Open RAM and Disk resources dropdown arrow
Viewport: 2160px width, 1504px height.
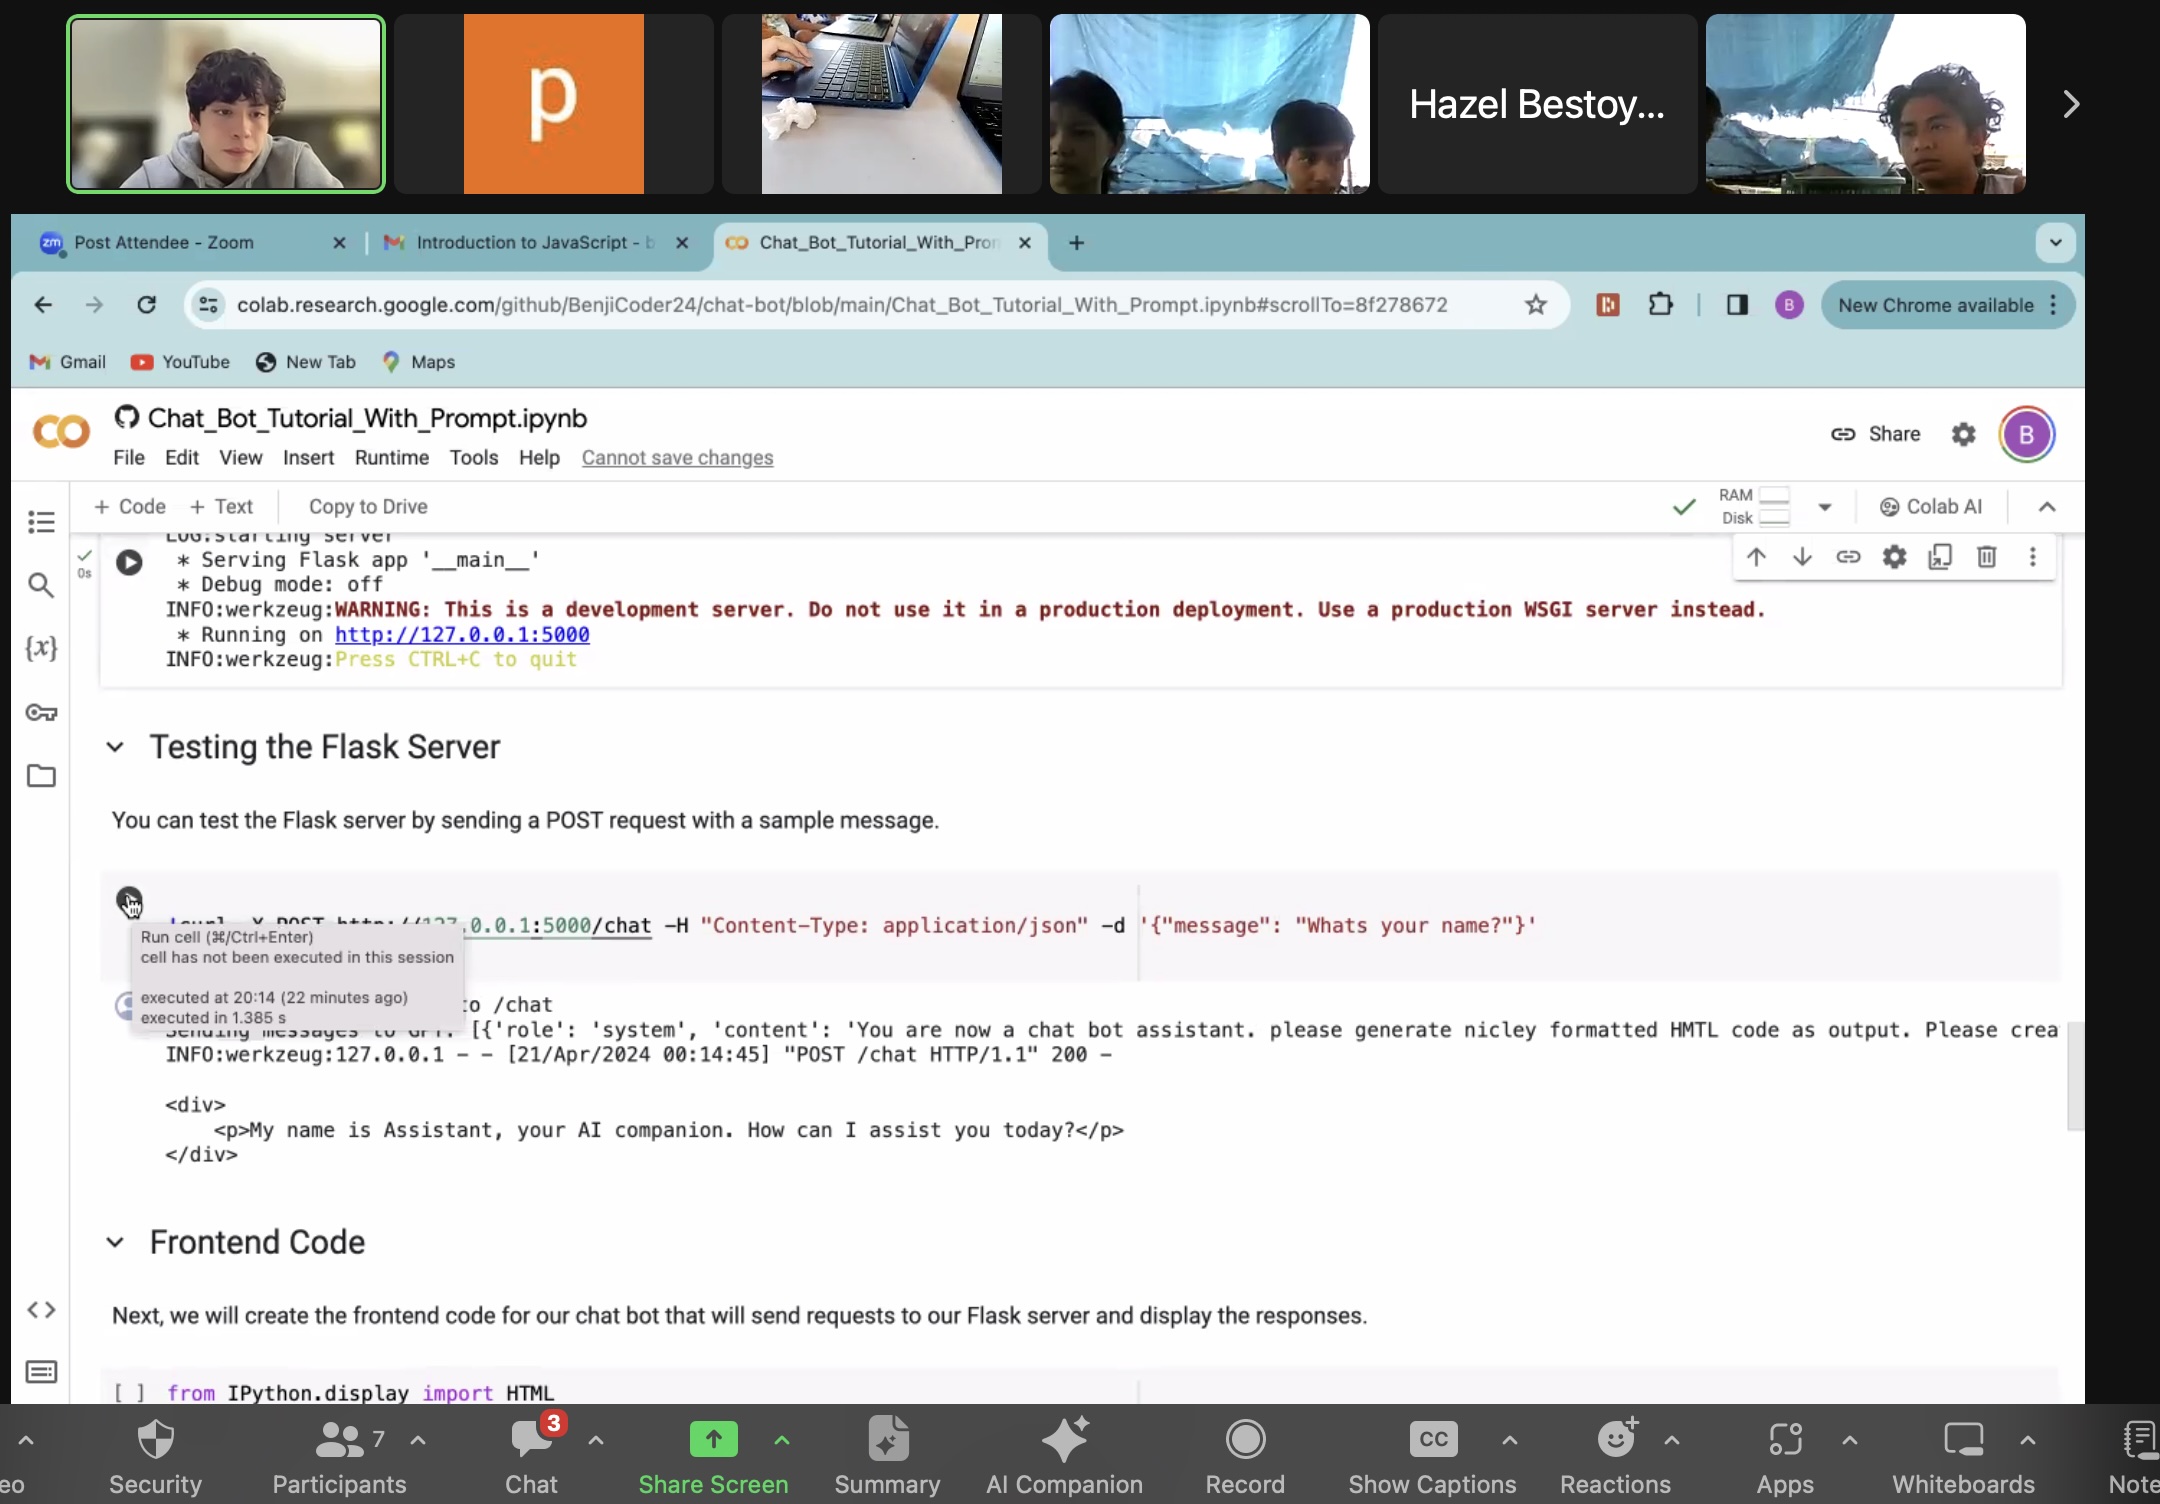(1825, 507)
